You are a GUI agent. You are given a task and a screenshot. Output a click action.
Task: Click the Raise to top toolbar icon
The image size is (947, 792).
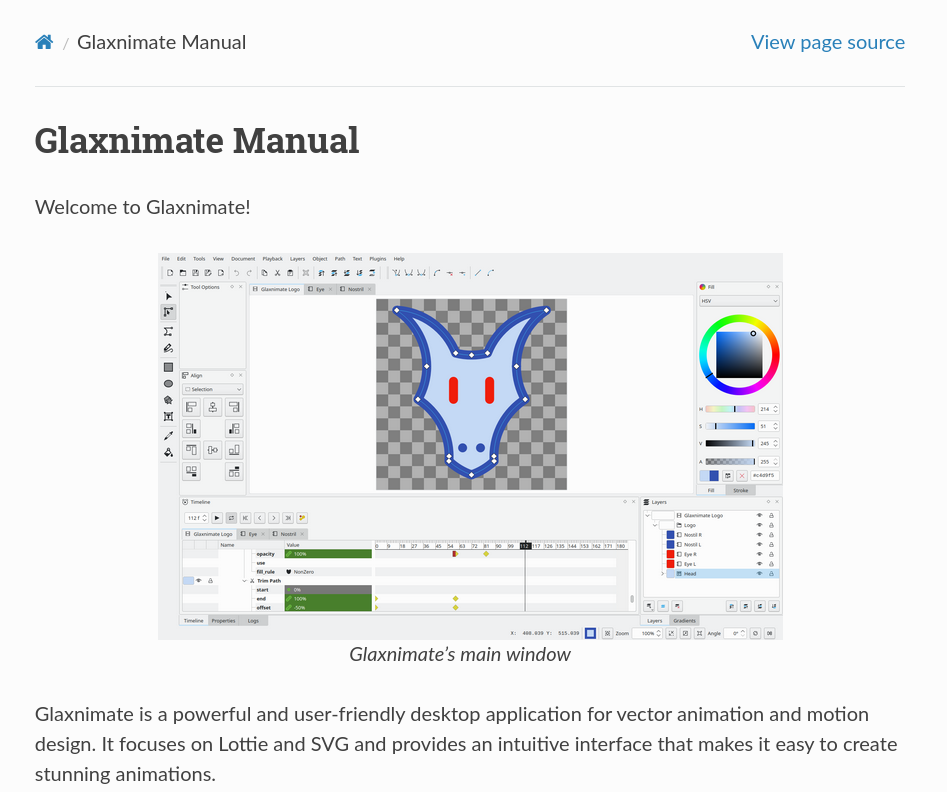click(x=321, y=273)
